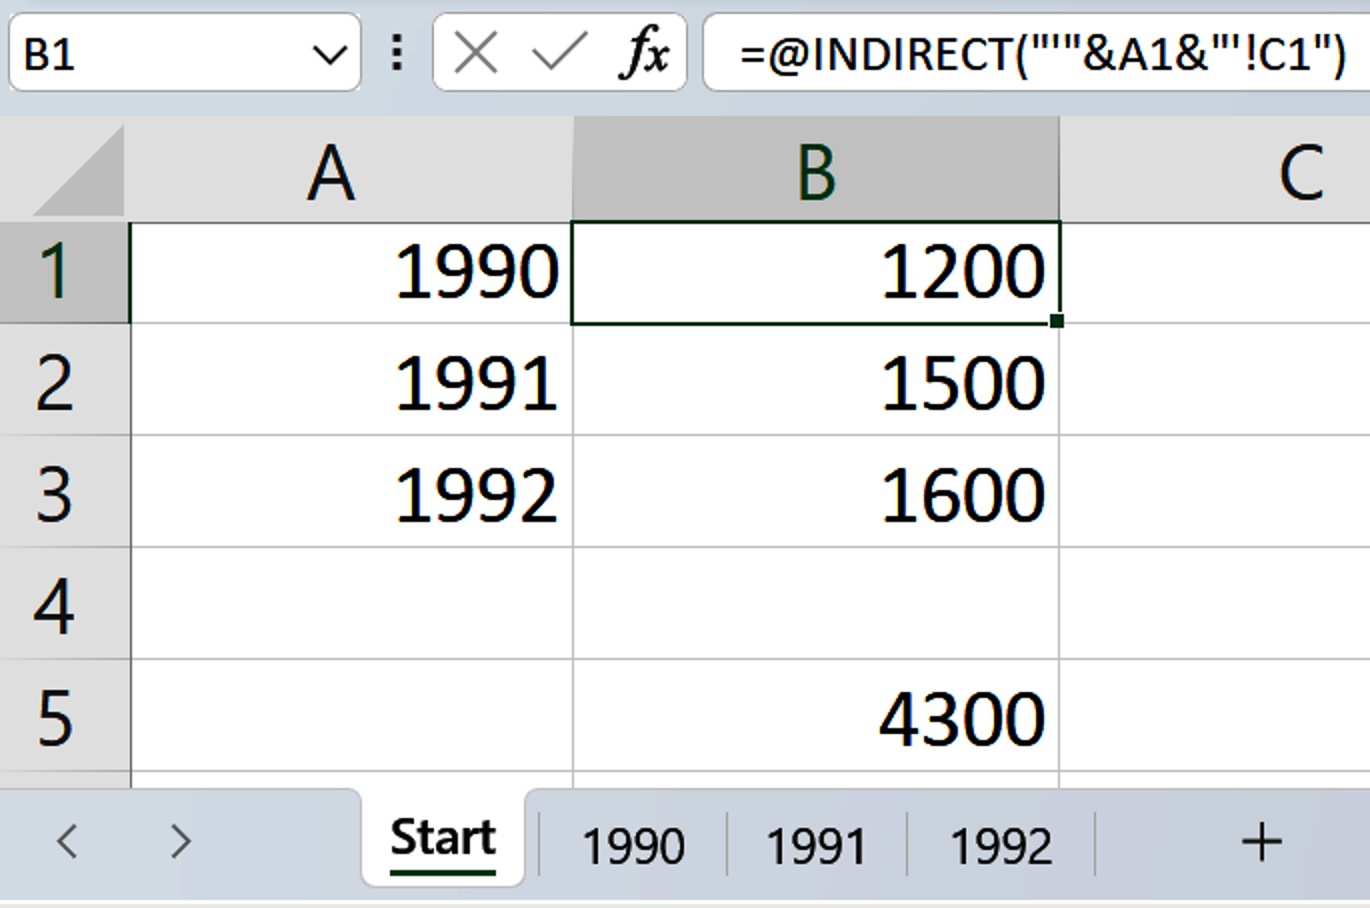Open the 1990 worksheet tab
The image size is (1370, 908).
[x=635, y=845]
